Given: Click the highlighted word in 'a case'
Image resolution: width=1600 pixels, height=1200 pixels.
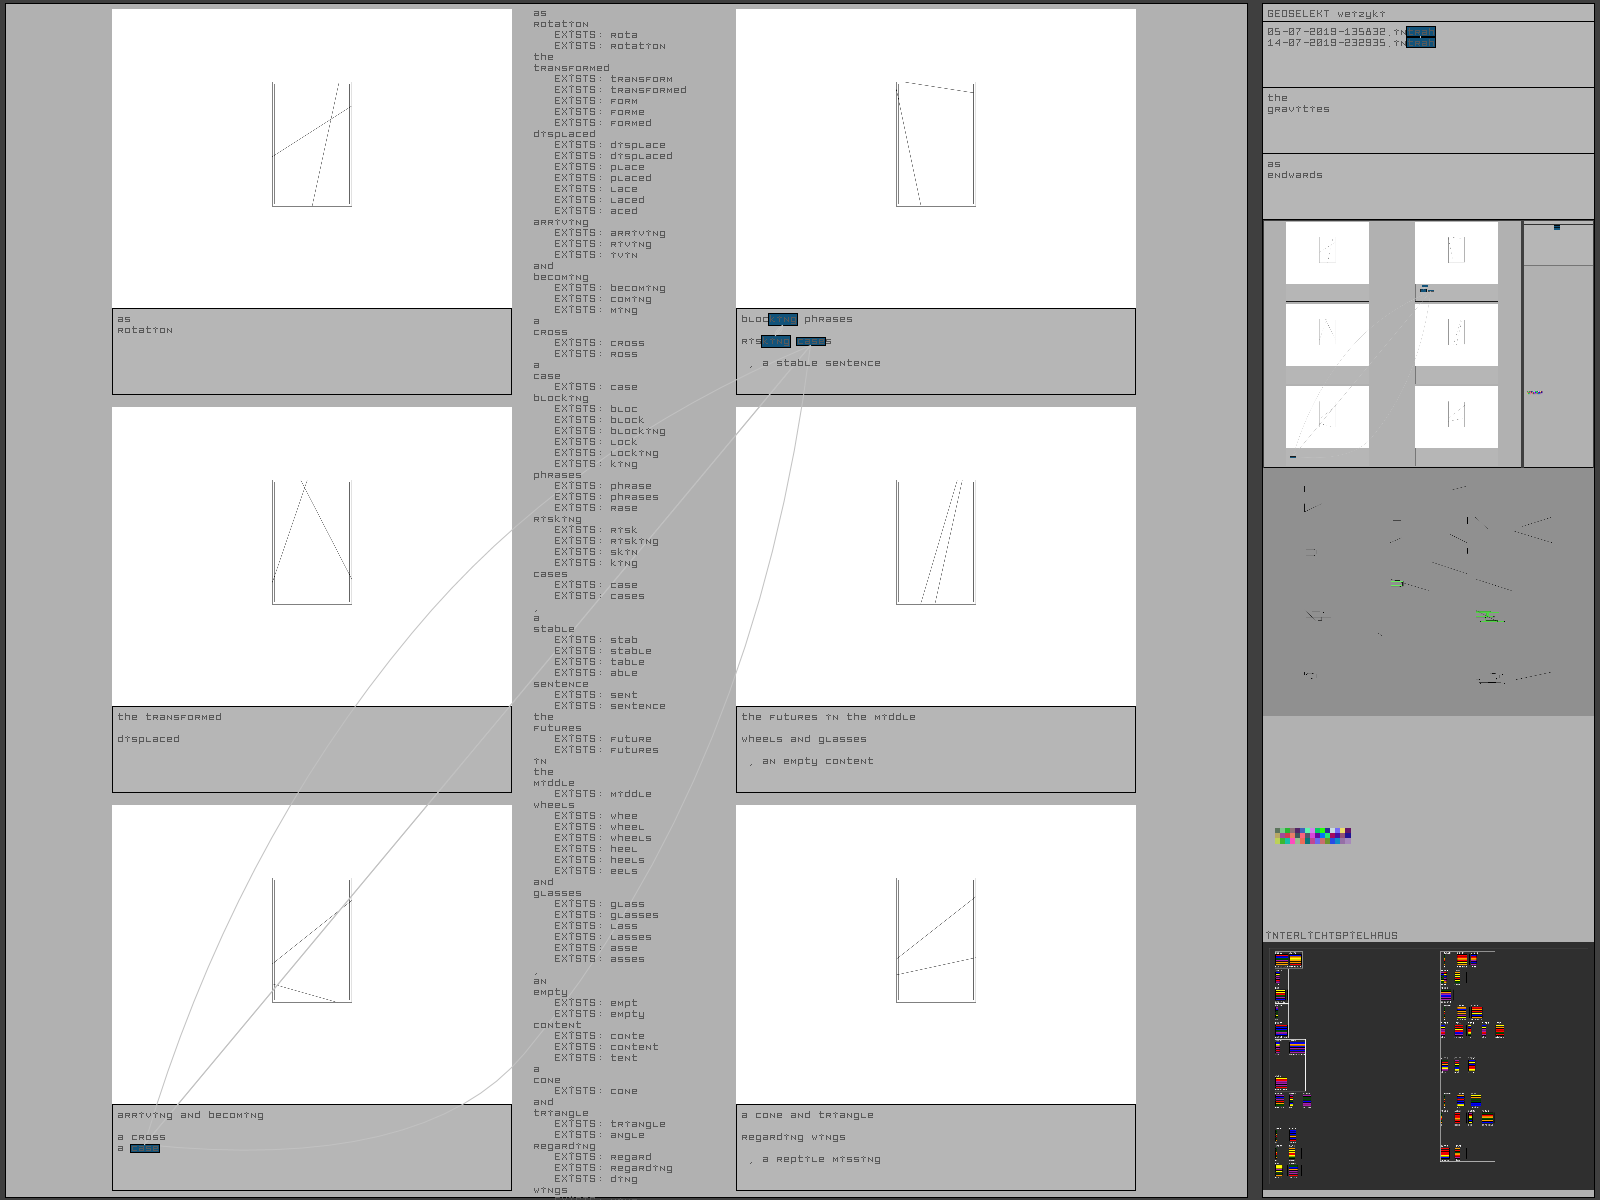Looking at the screenshot, I should pos(145,1148).
